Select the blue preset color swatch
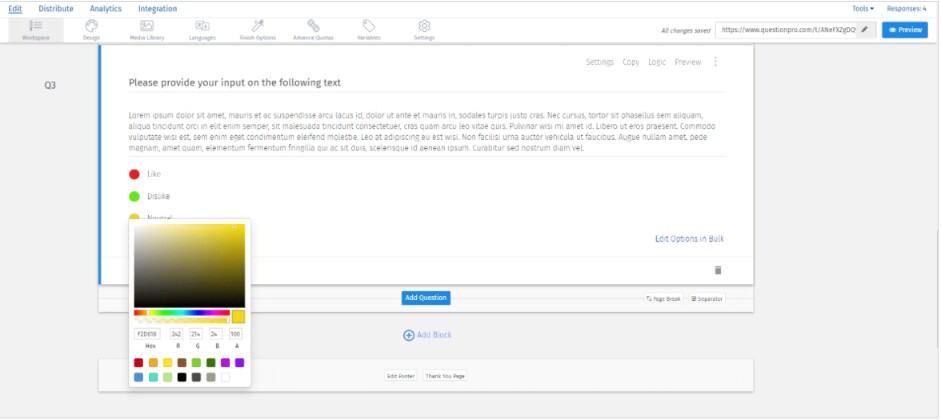 tap(139, 377)
